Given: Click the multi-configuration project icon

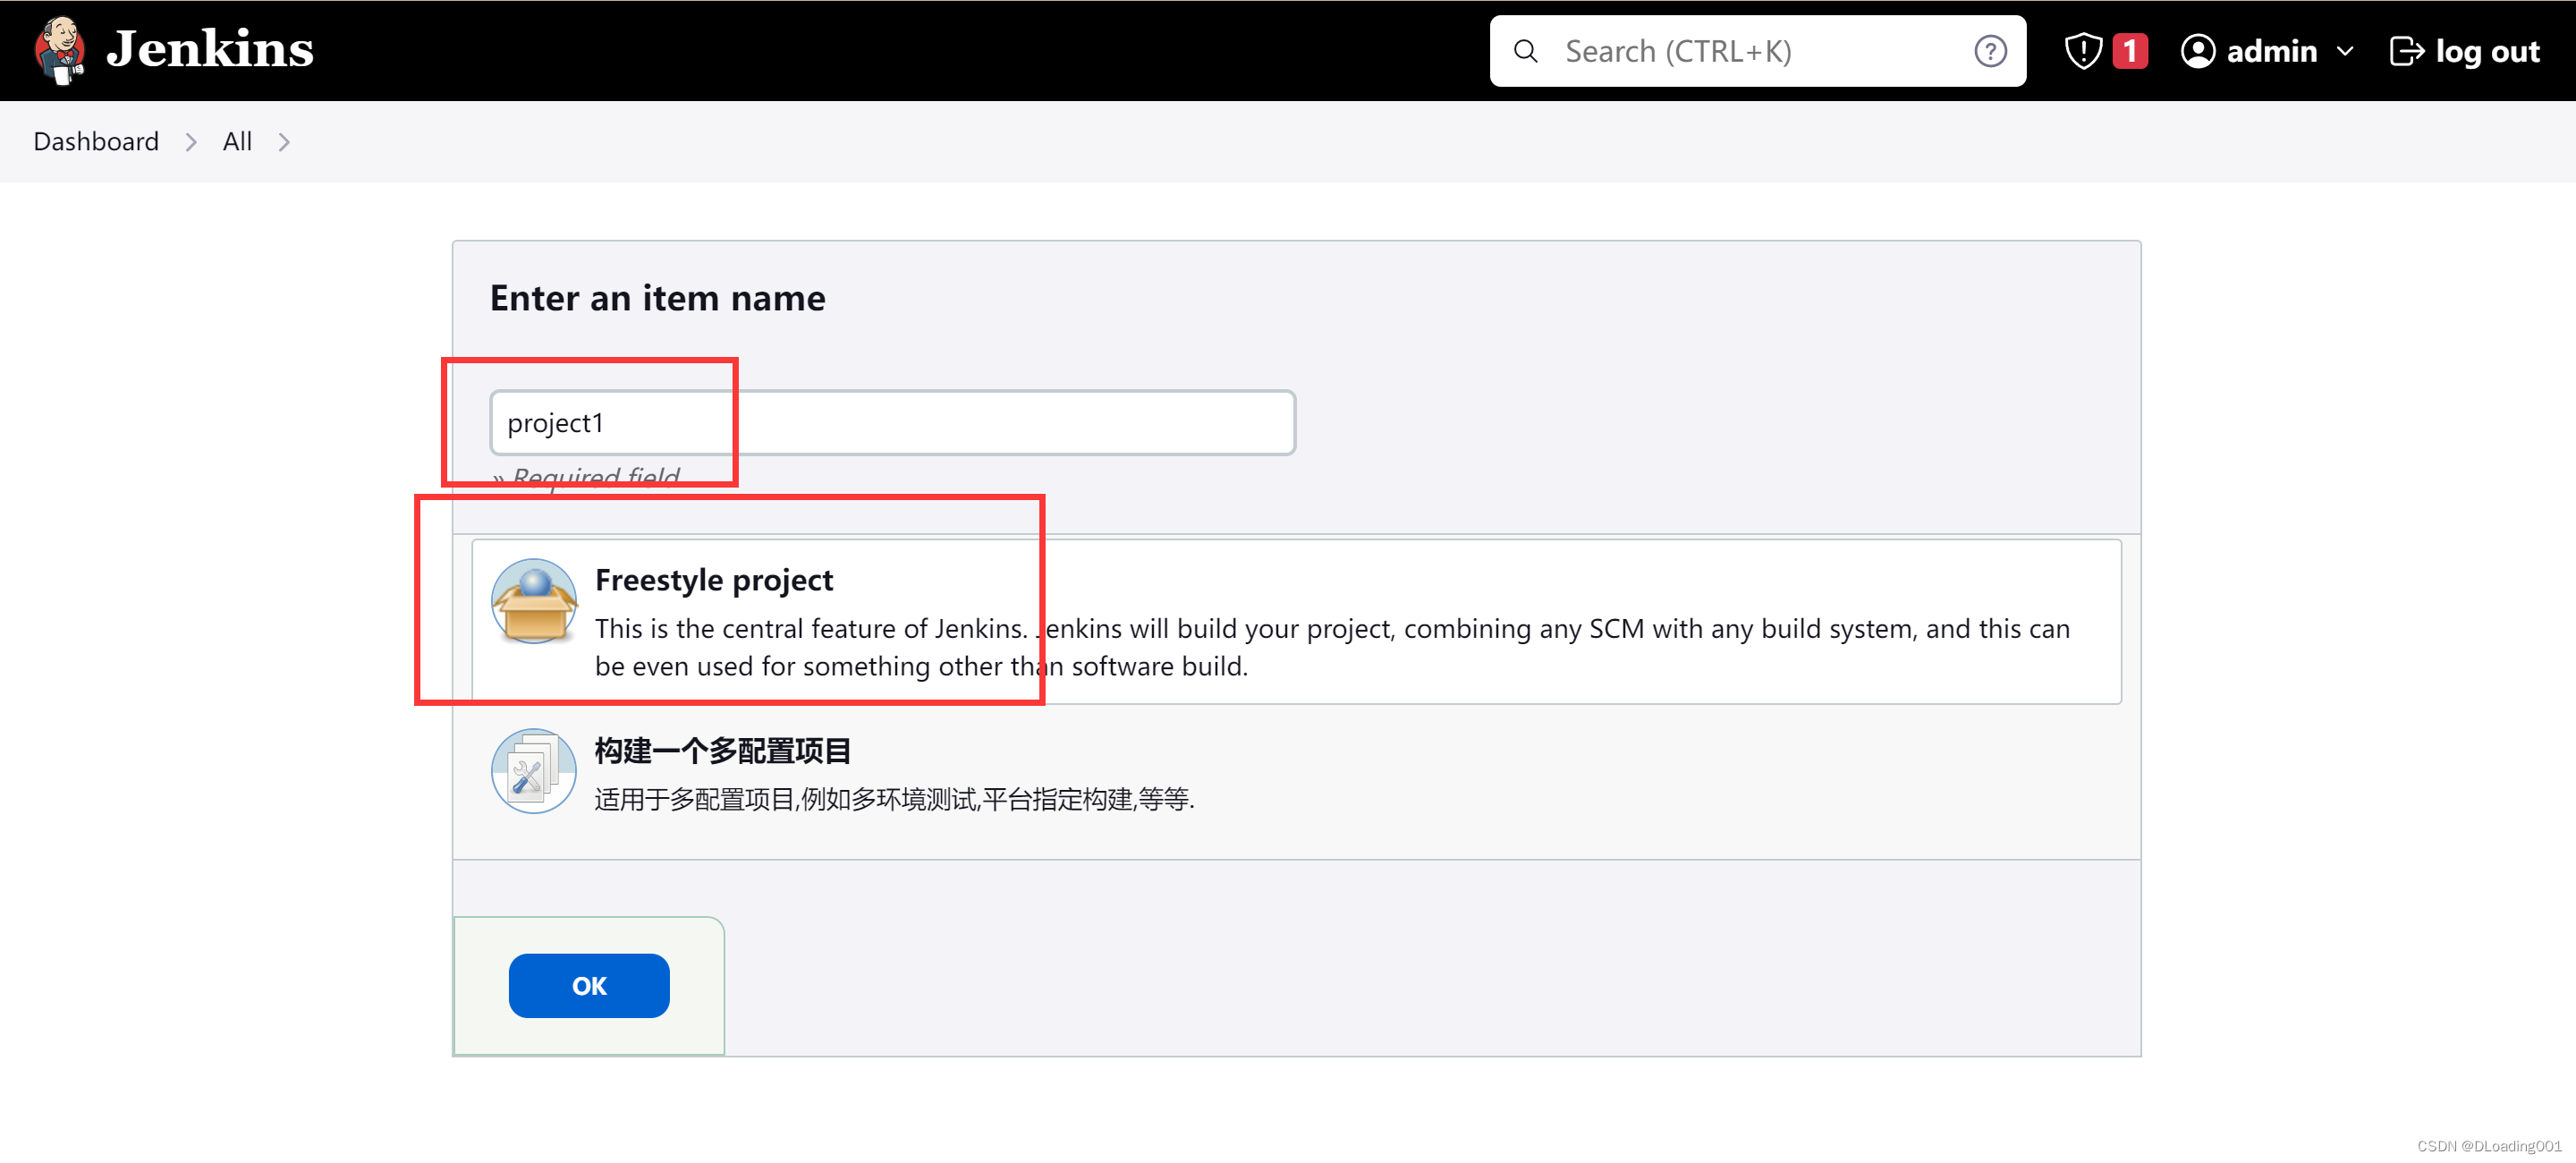Looking at the screenshot, I should click(533, 771).
